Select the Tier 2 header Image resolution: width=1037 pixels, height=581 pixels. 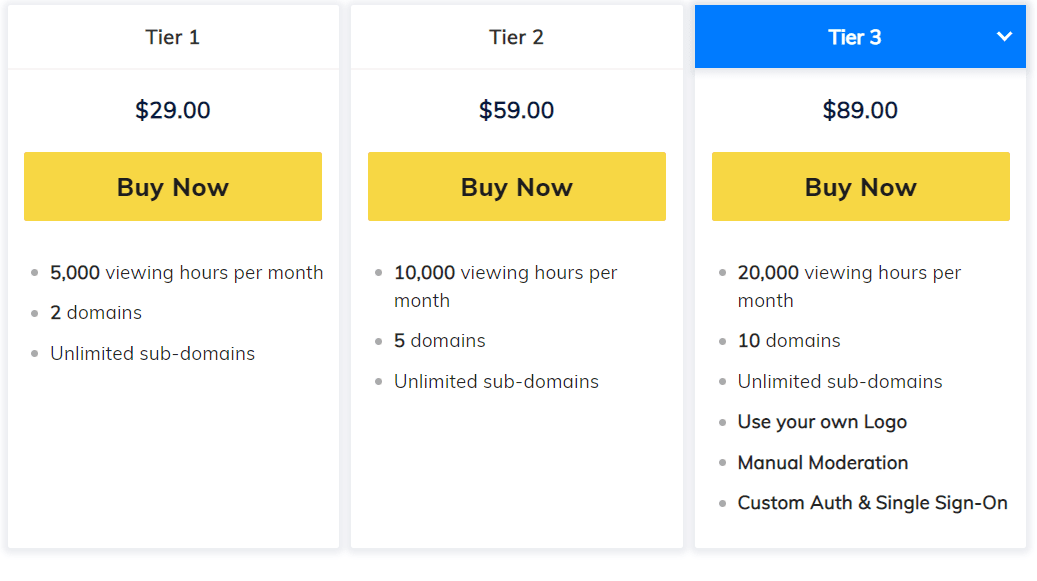coord(516,37)
